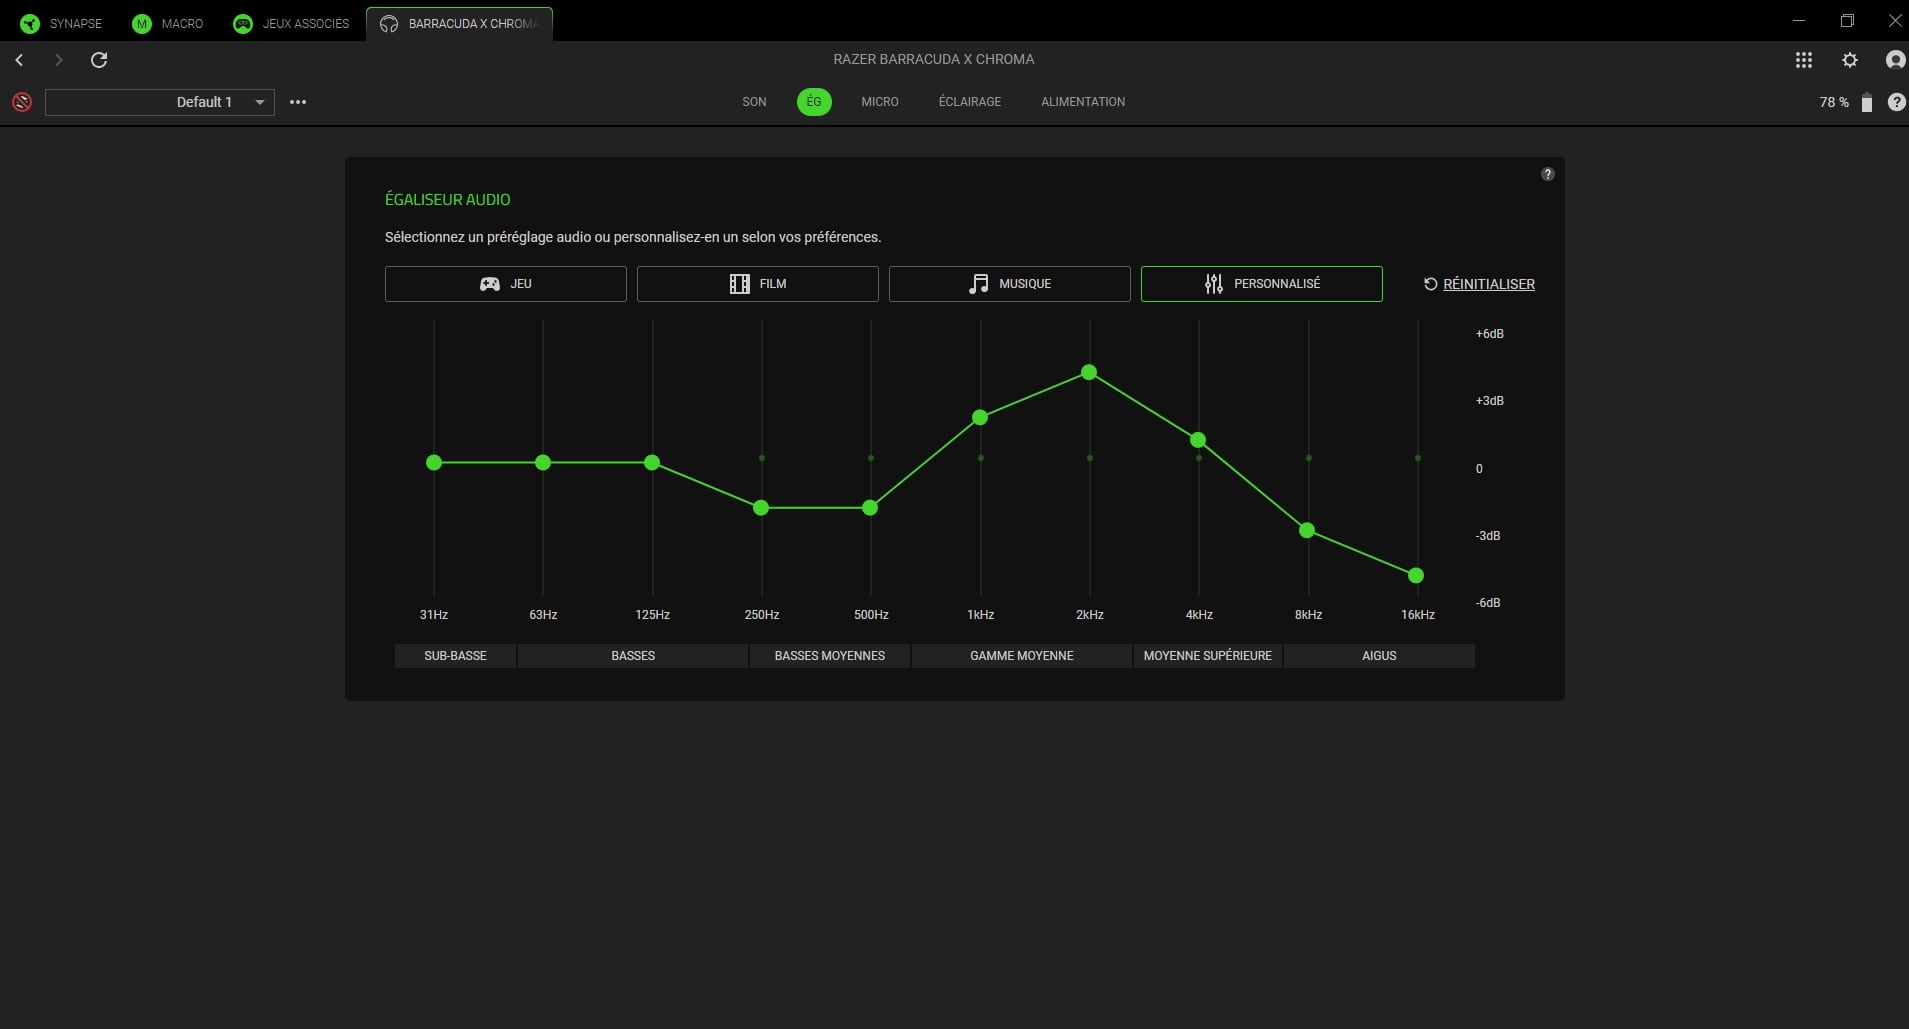
Task: Go forward with the right arrow
Action: [58, 60]
